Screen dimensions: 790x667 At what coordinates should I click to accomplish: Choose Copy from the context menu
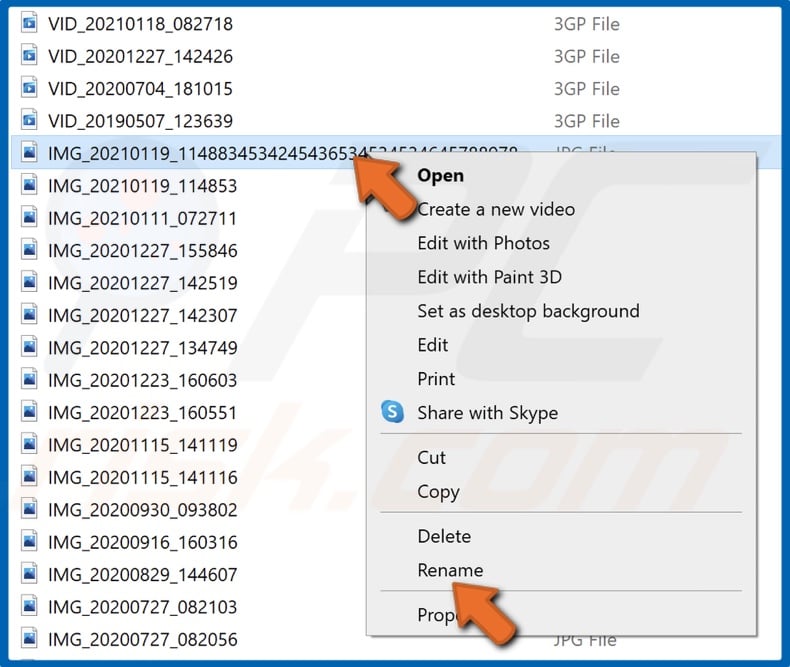(438, 492)
